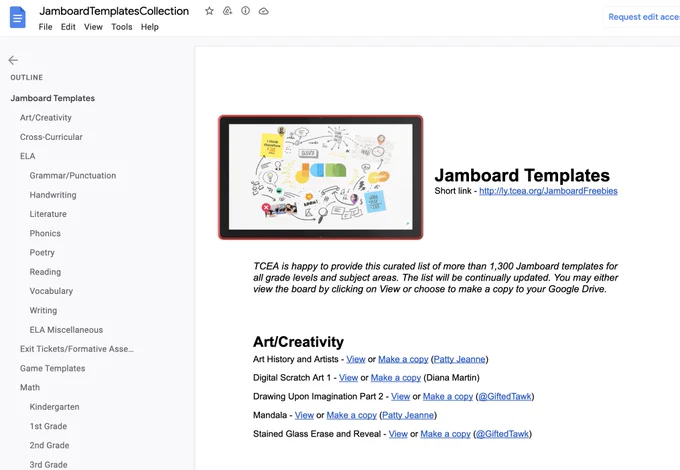Select the Reading outline entry
The image size is (680, 470).
[45, 272]
